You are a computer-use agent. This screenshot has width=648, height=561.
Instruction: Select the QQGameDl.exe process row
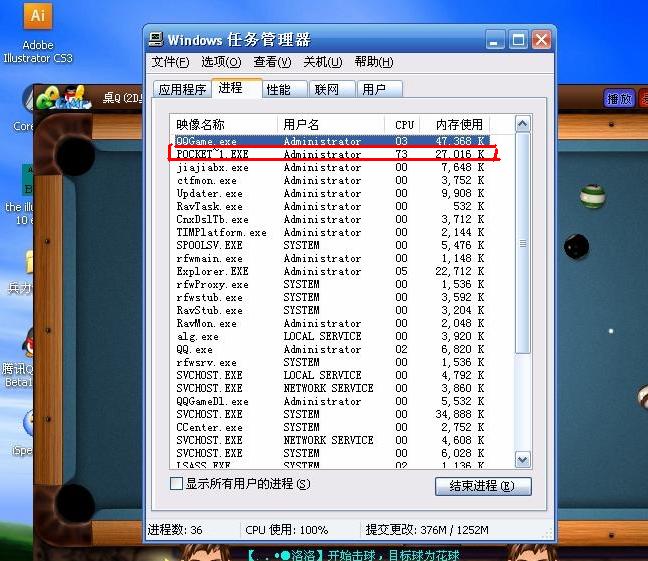[330, 401]
